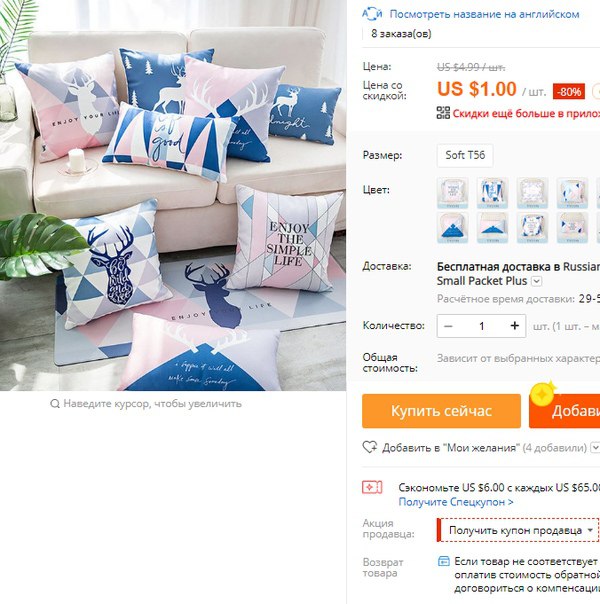Expand the Small Packet Plus shipping dropdown
Viewport: 600px width, 604px height.
537,281
